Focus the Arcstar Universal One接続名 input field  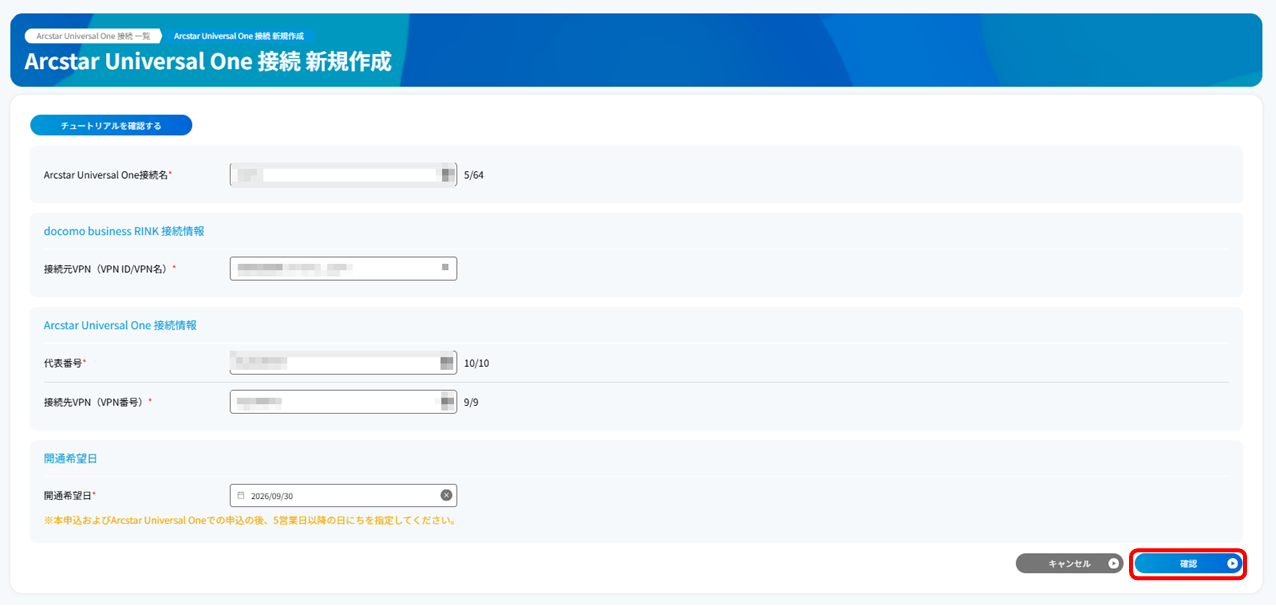343,175
